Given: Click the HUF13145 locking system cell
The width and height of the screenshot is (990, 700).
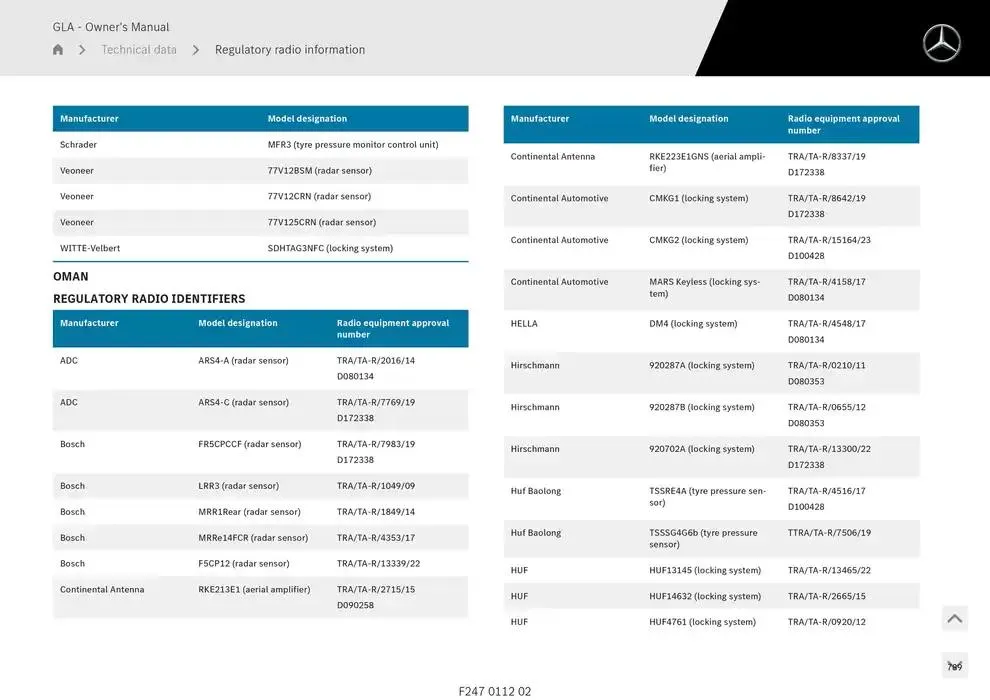Looking at the screenshot, I should tap(705, 571).
